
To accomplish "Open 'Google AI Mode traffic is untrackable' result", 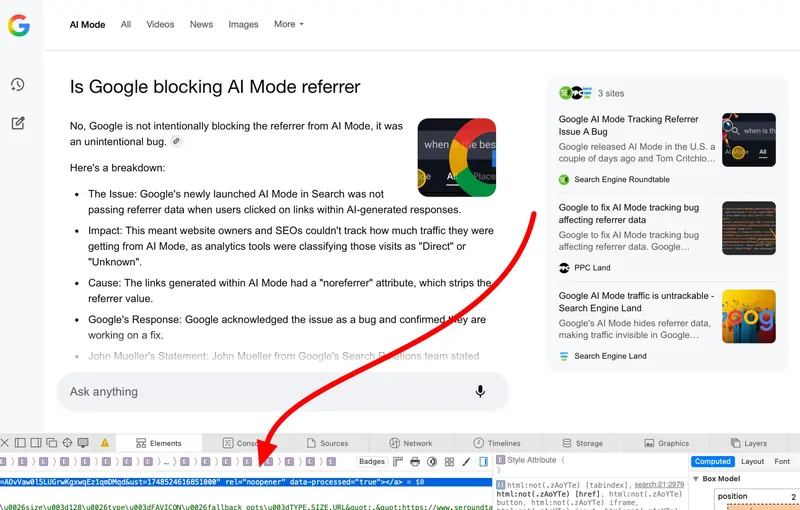I will (x=636, y=302).
